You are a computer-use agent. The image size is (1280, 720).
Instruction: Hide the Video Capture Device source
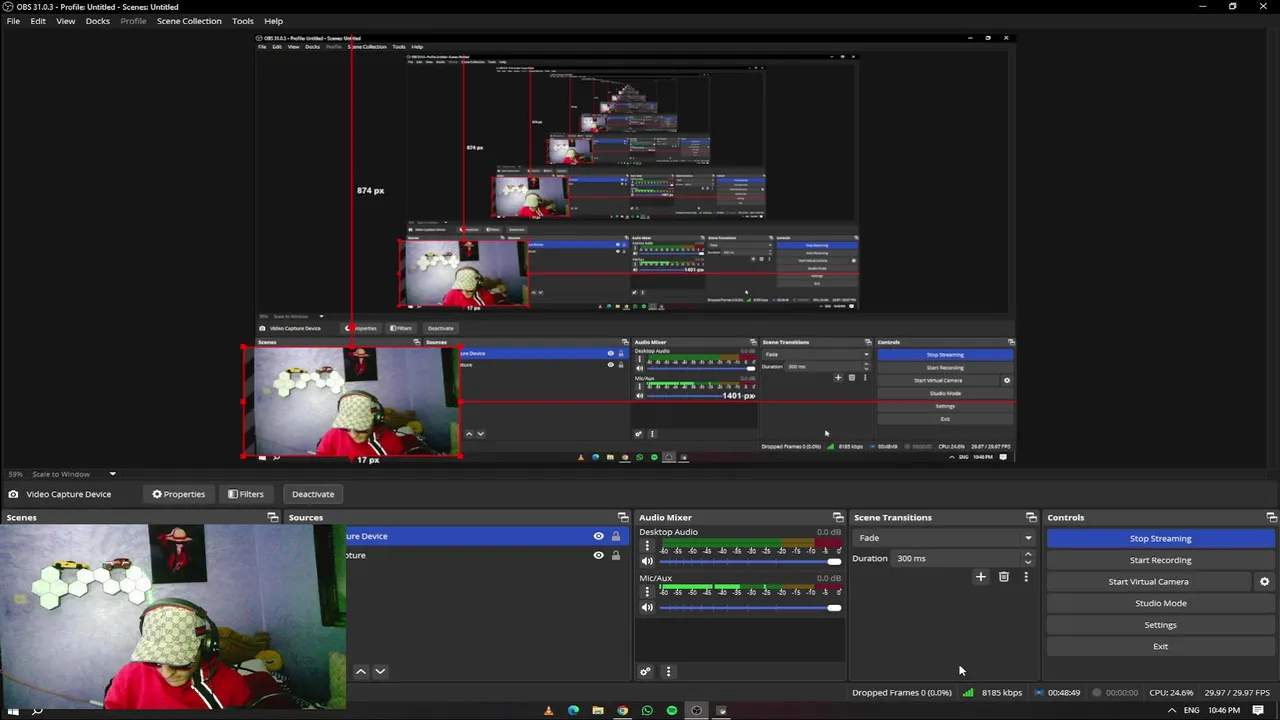[x=598, y=536]
